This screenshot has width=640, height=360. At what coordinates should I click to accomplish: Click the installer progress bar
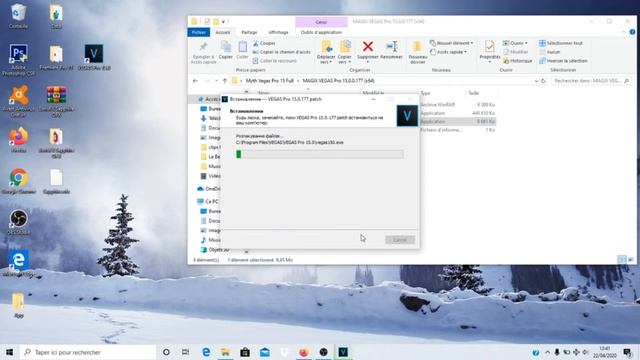[320, 154]
